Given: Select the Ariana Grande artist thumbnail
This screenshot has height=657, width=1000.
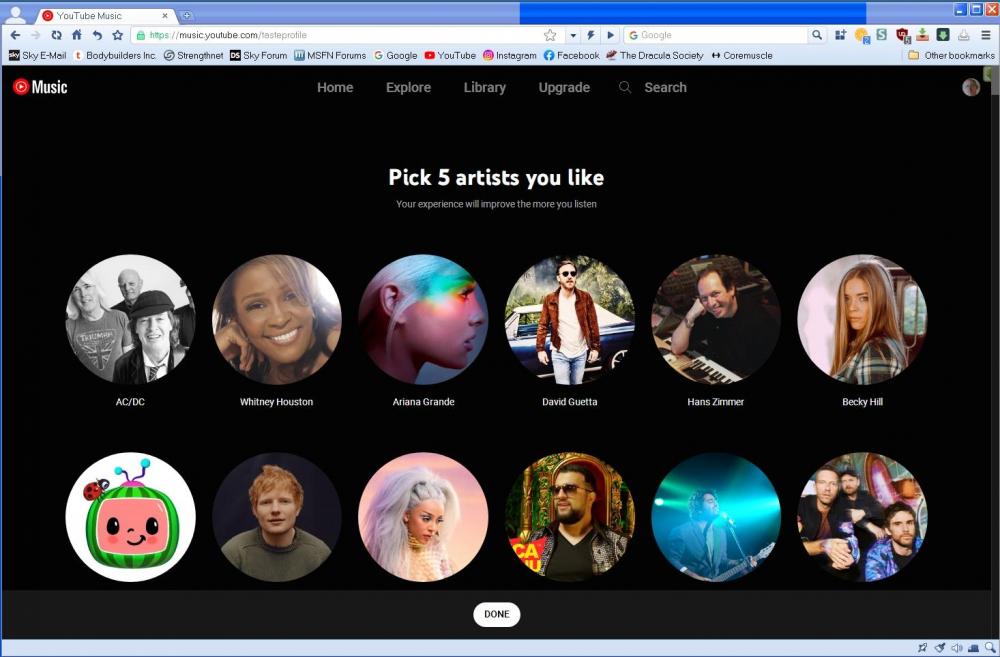Looking at the screenshot, I should [423, 319].
